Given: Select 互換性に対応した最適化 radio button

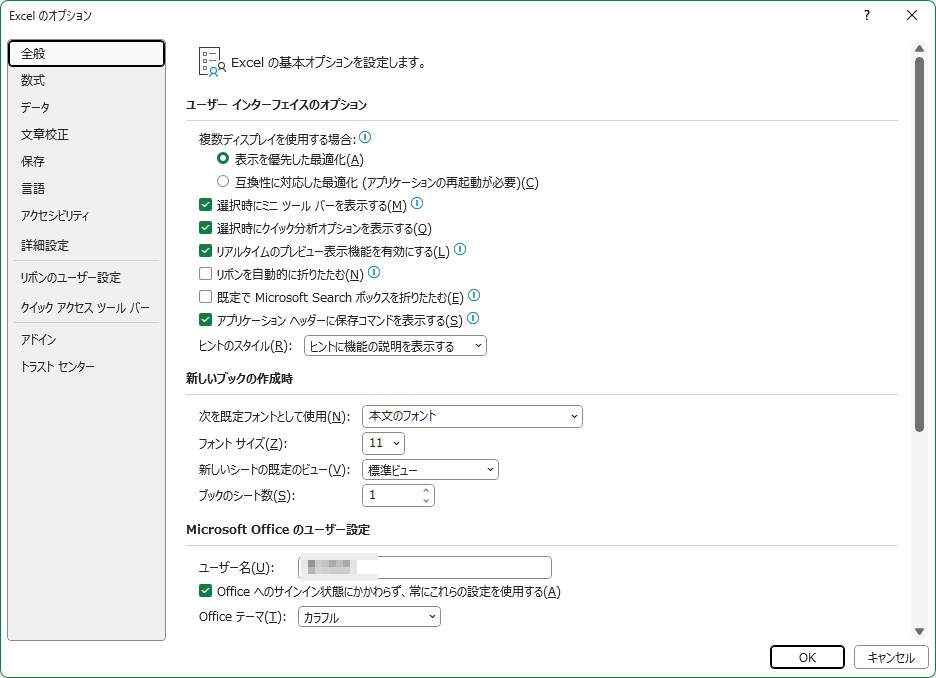Looking at the screenshot, I should (x=223, y=182).
